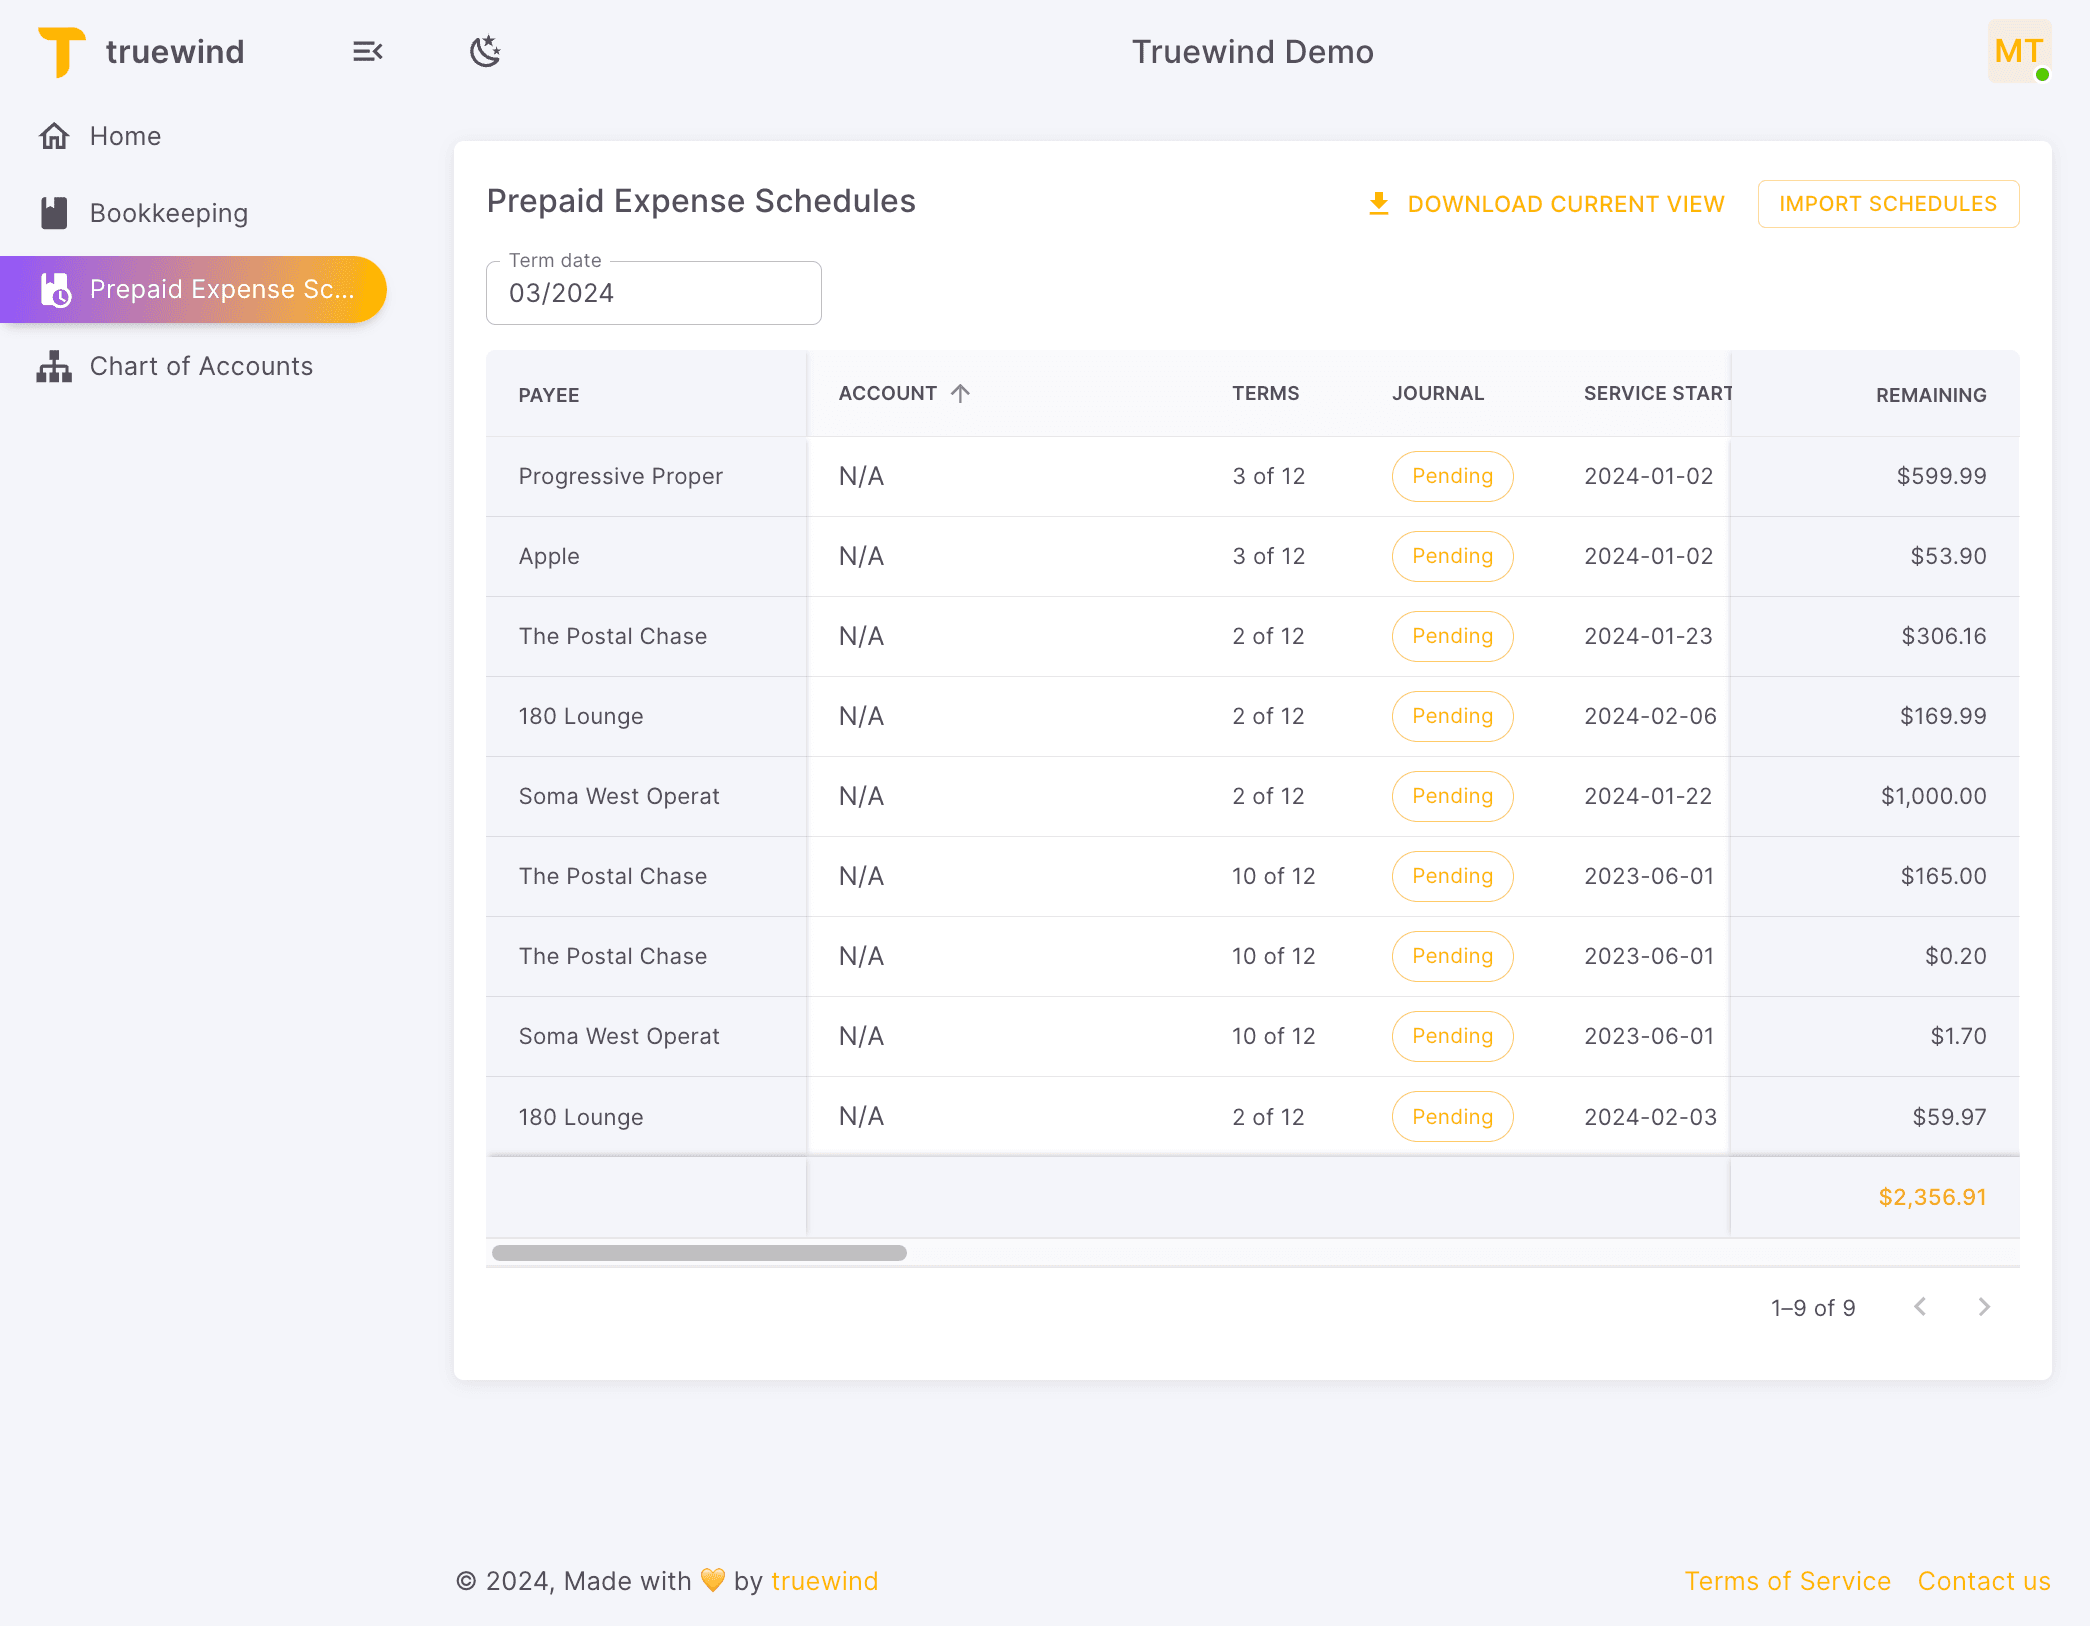The height and width of the screenshot is (1626, 2090).
Task: Open Chart of Accounts via its icon
Action: (55, 366)
